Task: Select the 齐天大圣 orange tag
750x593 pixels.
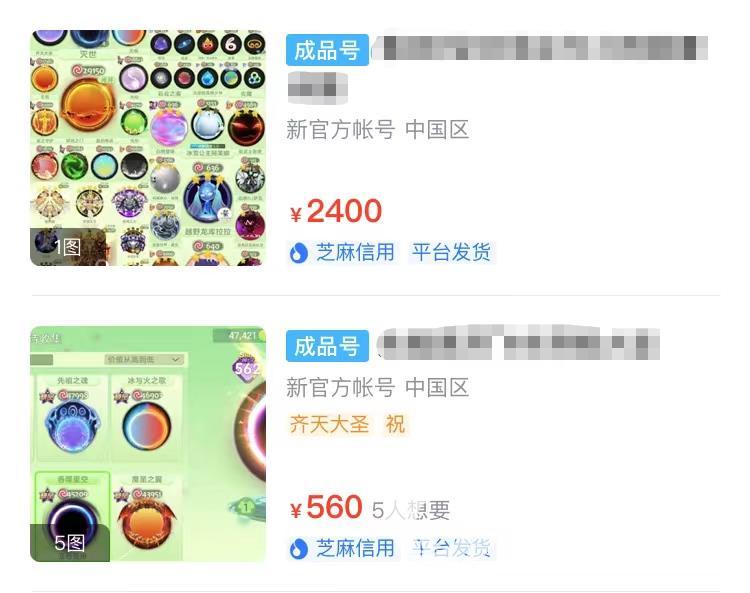Action: tap(329, 425)
